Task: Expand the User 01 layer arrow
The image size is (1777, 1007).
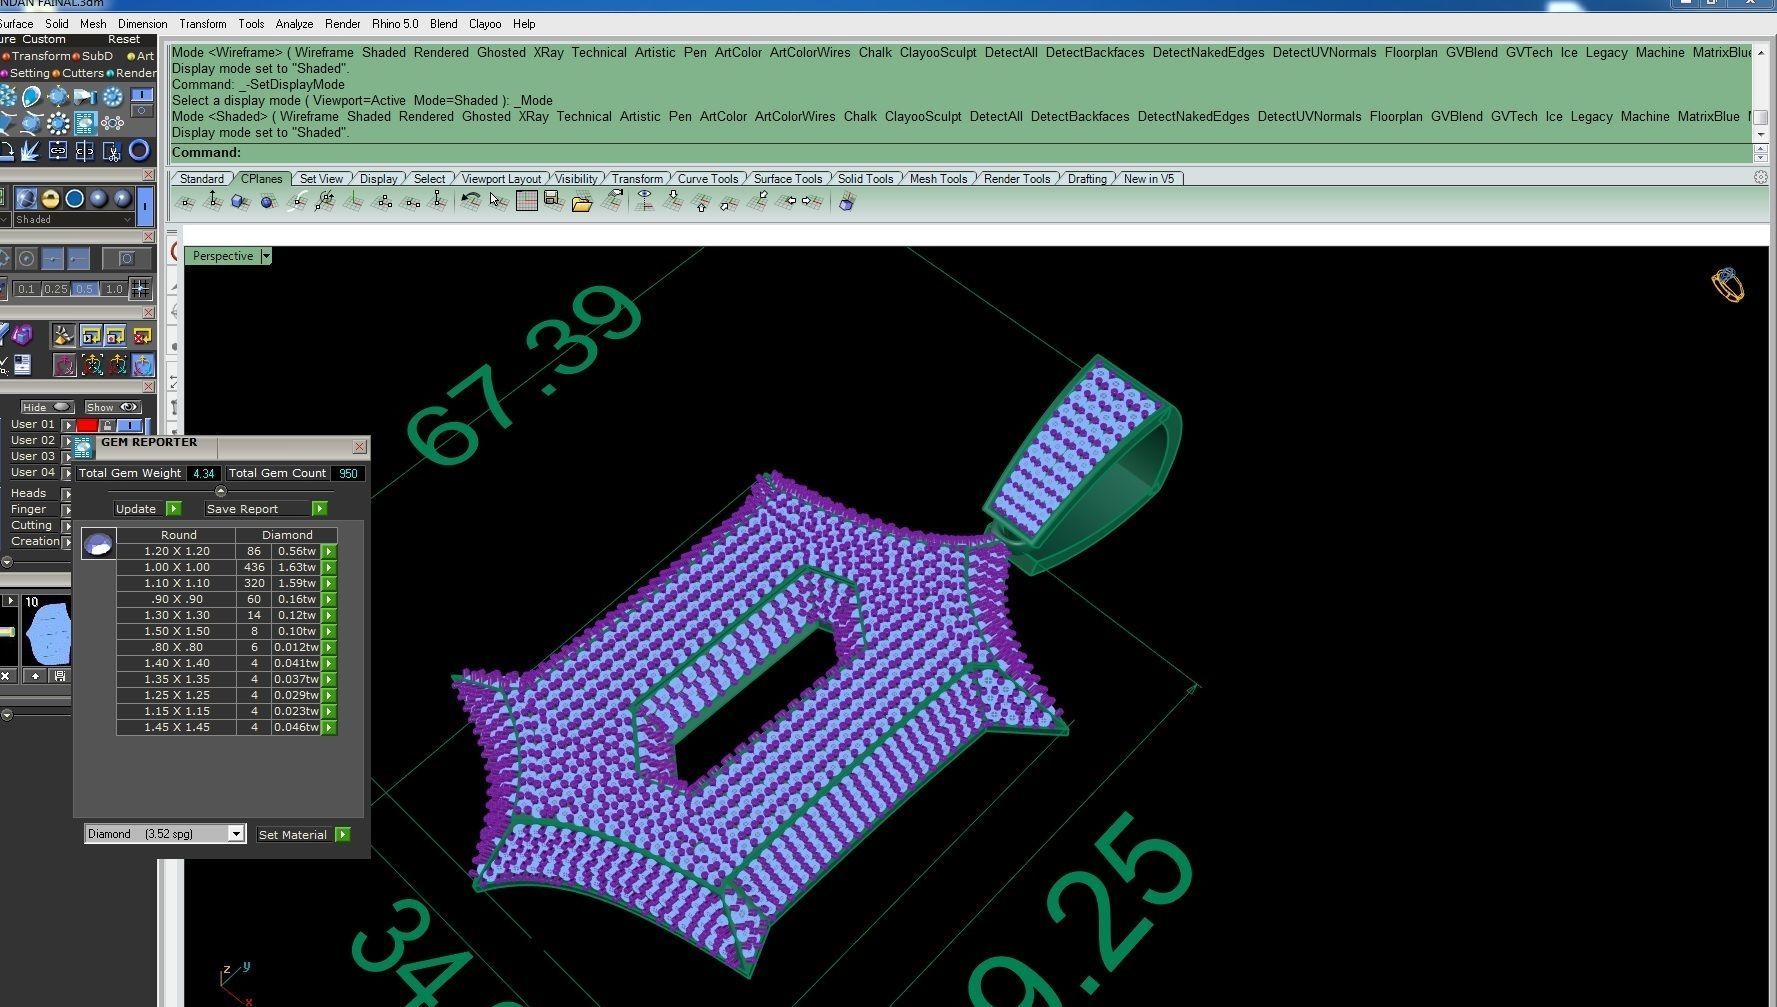Action: (68, 425)
